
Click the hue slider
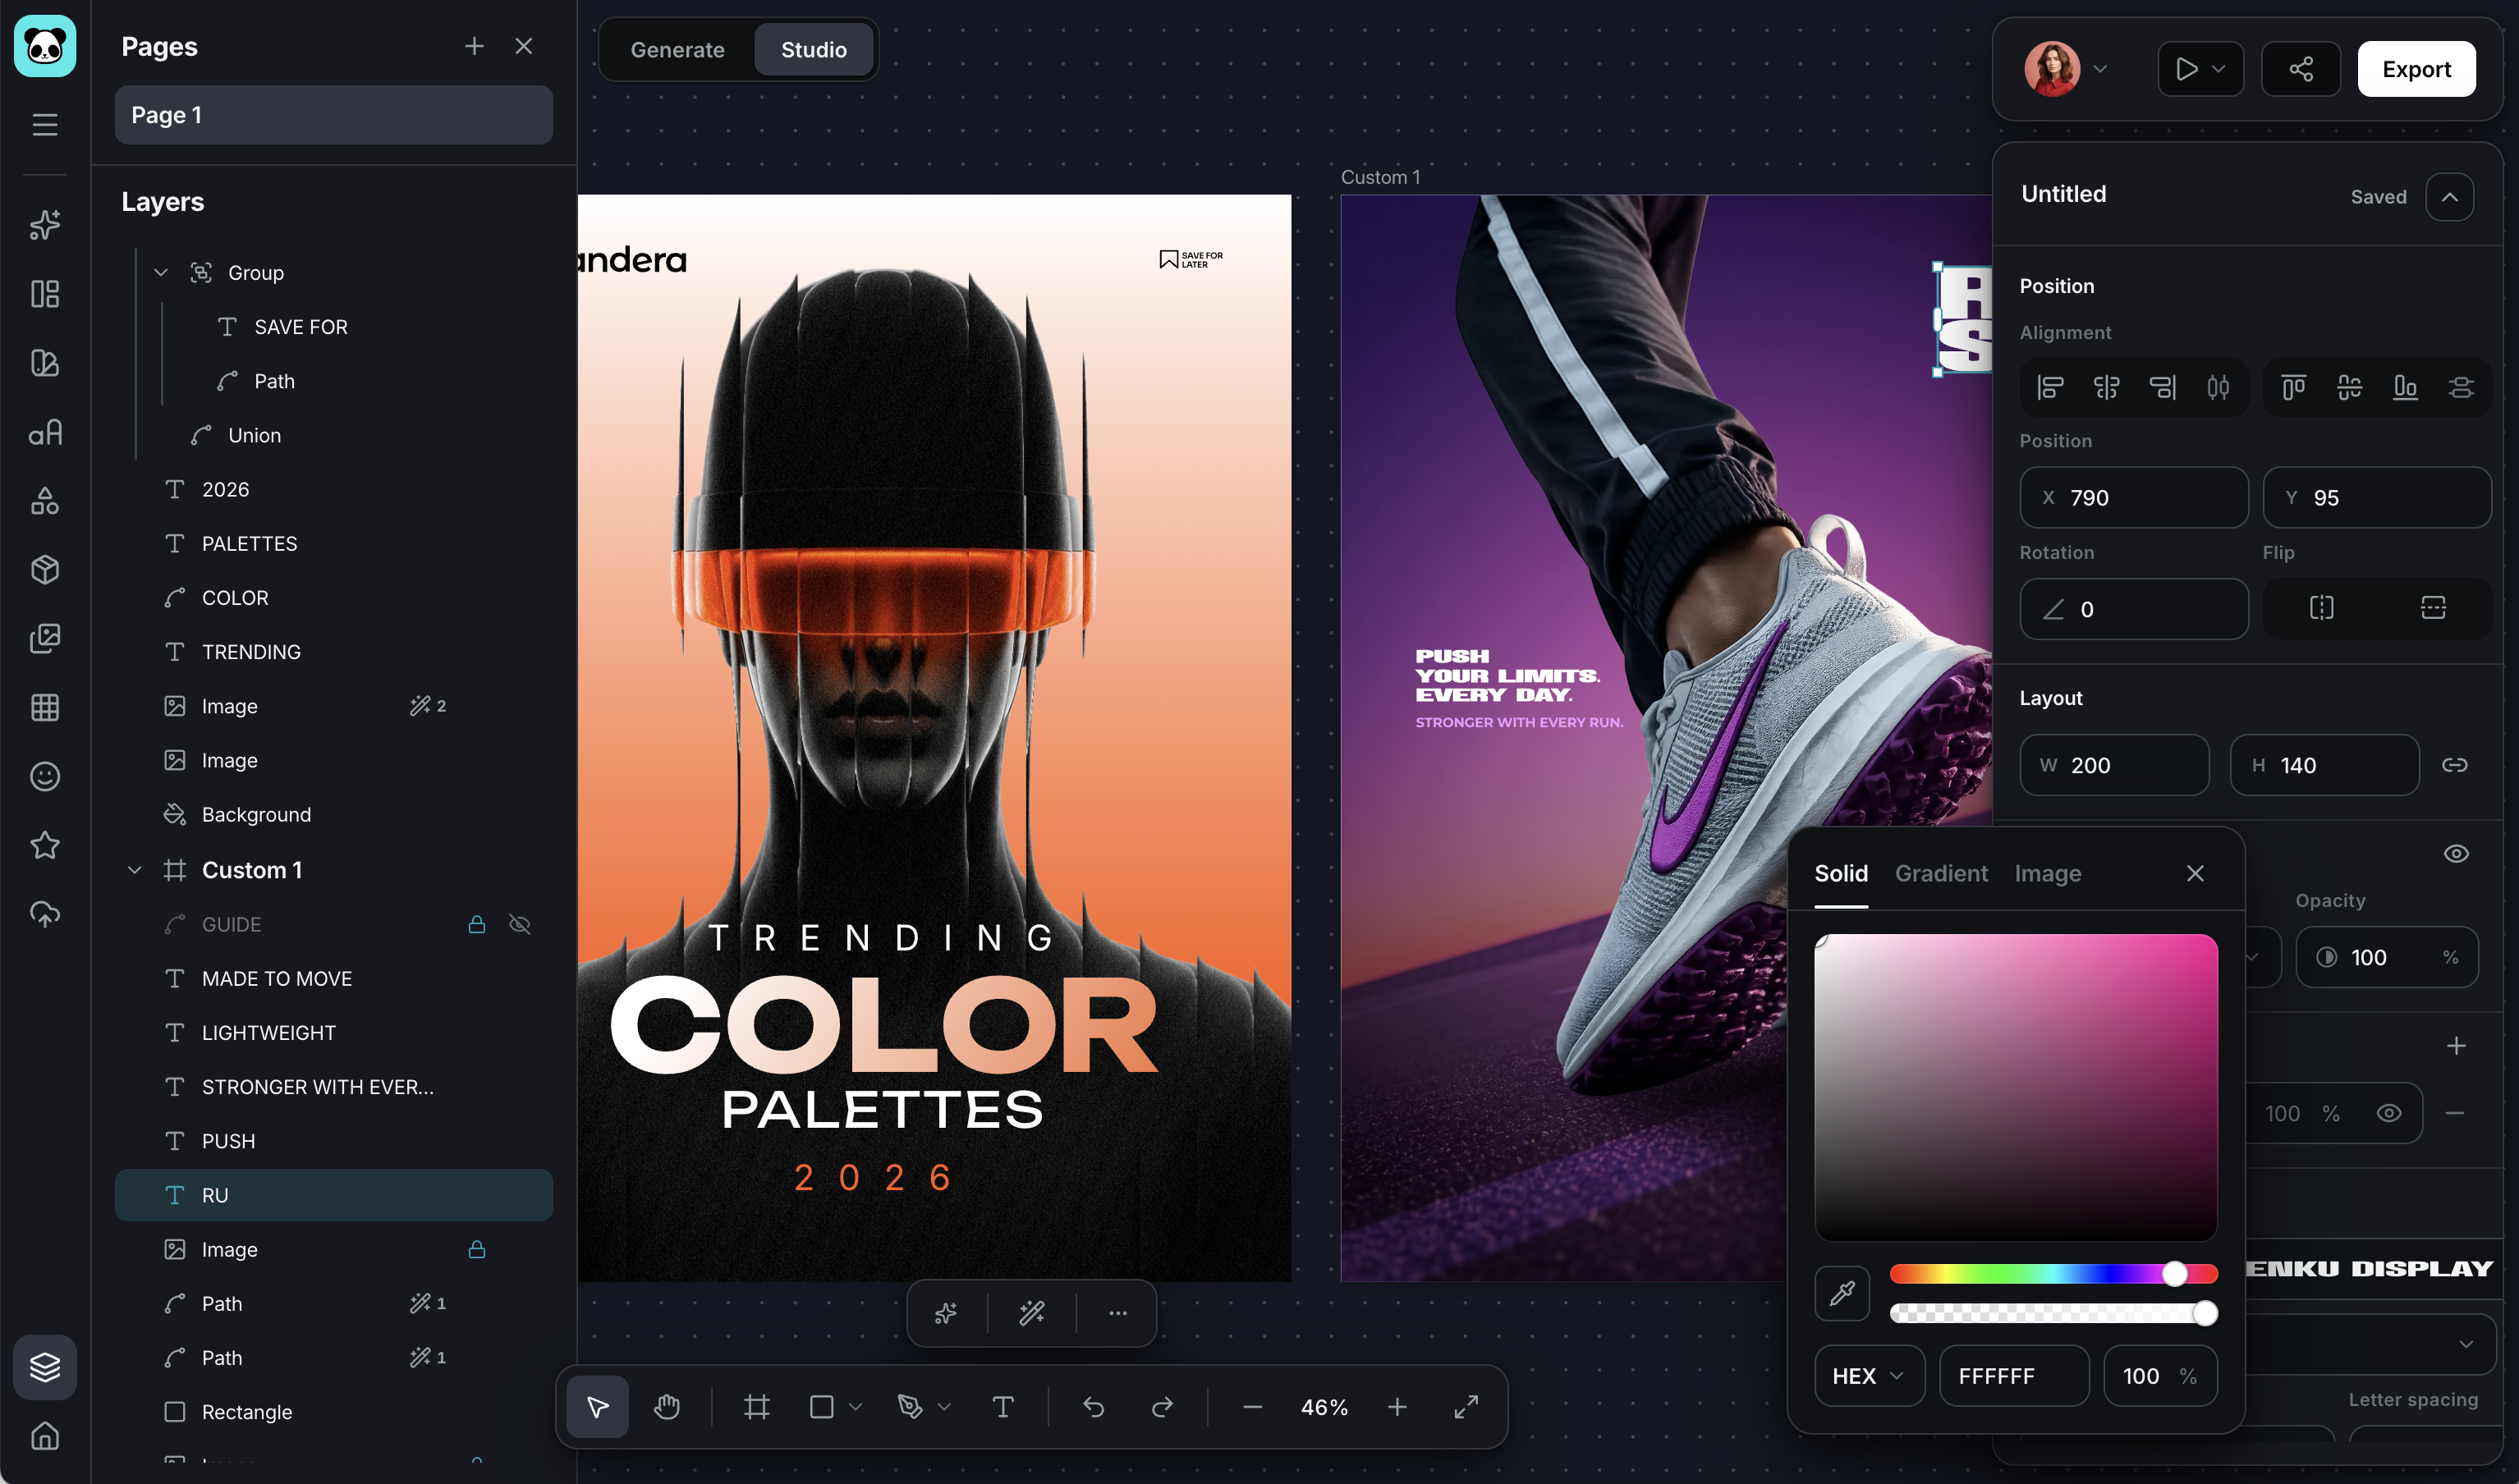(2054, 1273)
